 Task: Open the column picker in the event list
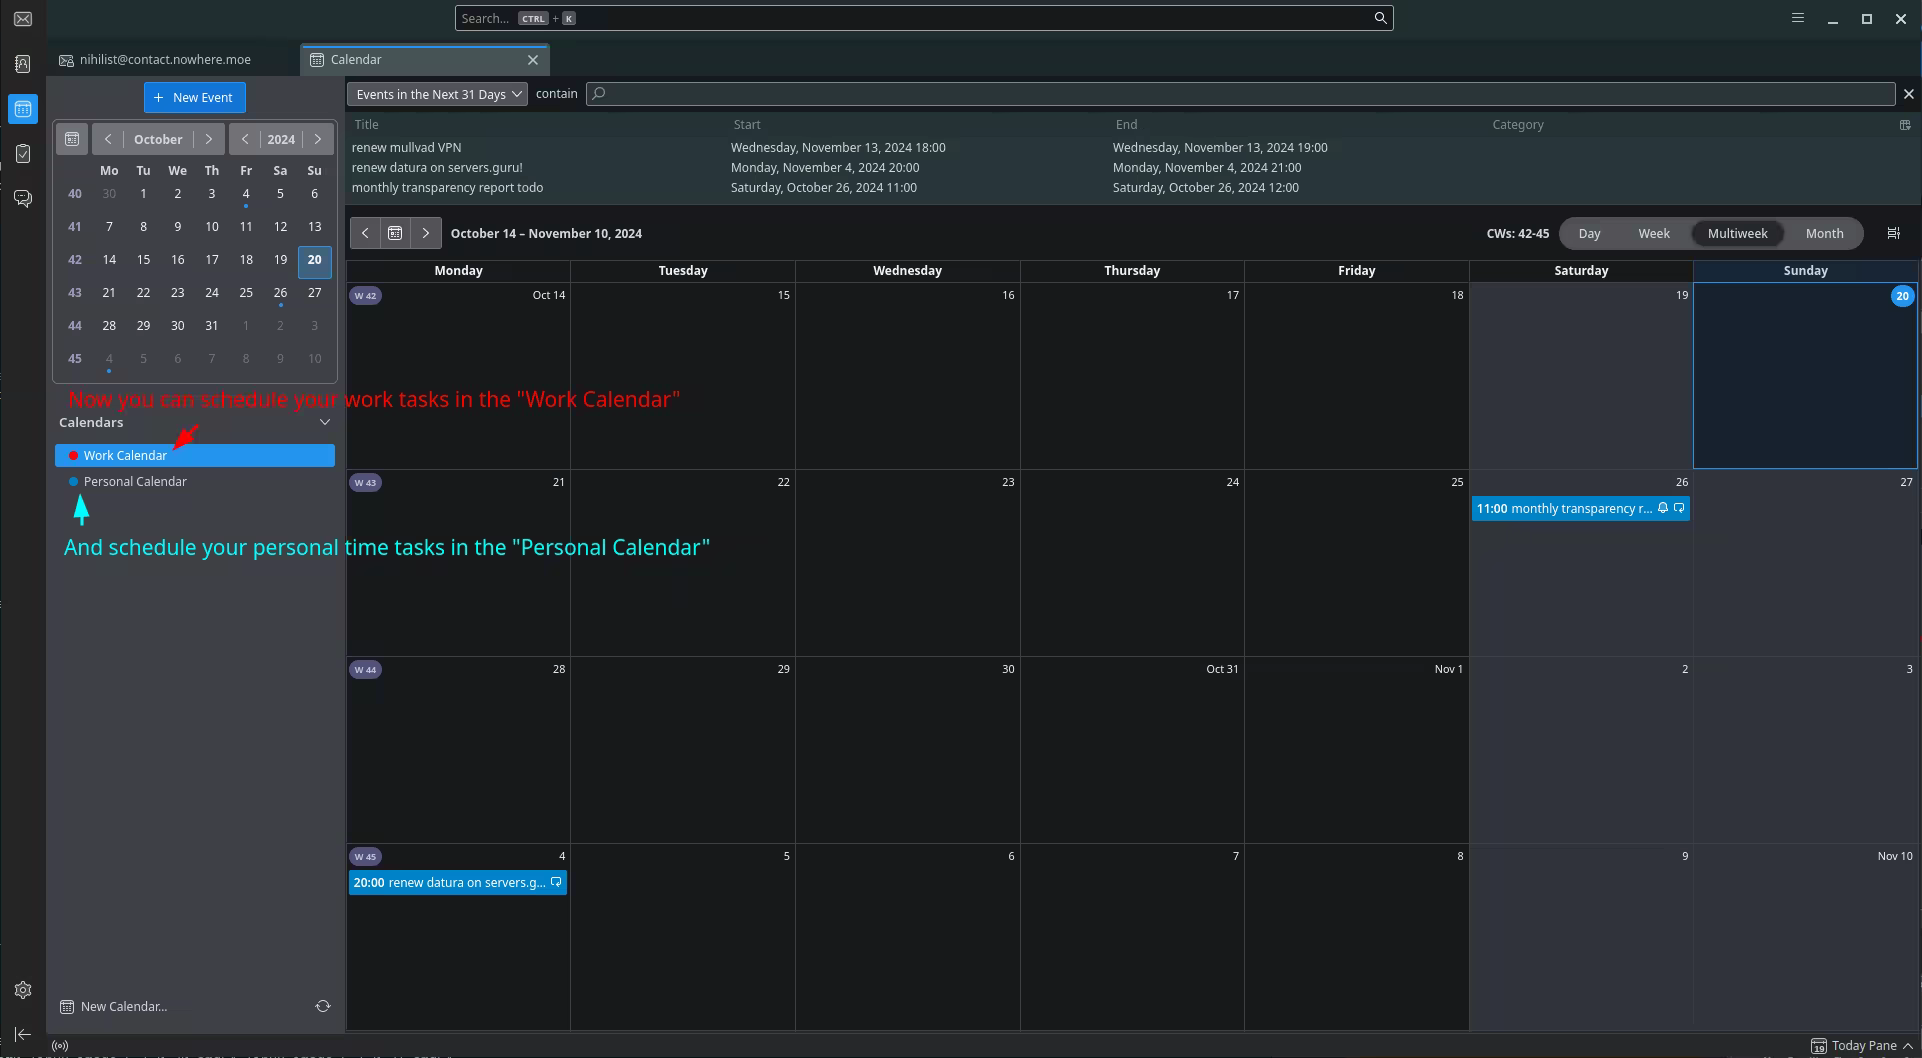(1904, 125)
